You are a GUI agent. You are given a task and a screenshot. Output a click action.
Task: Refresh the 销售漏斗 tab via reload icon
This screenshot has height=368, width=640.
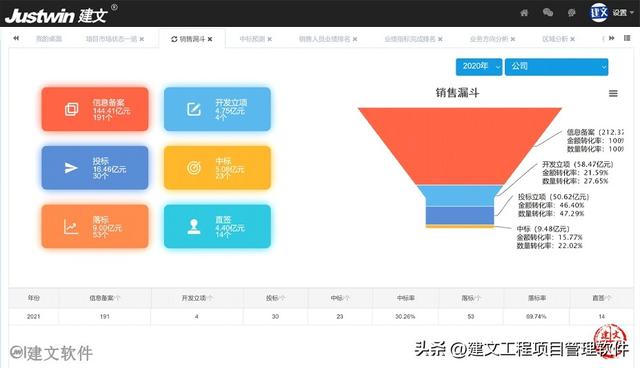pos(174,39)
